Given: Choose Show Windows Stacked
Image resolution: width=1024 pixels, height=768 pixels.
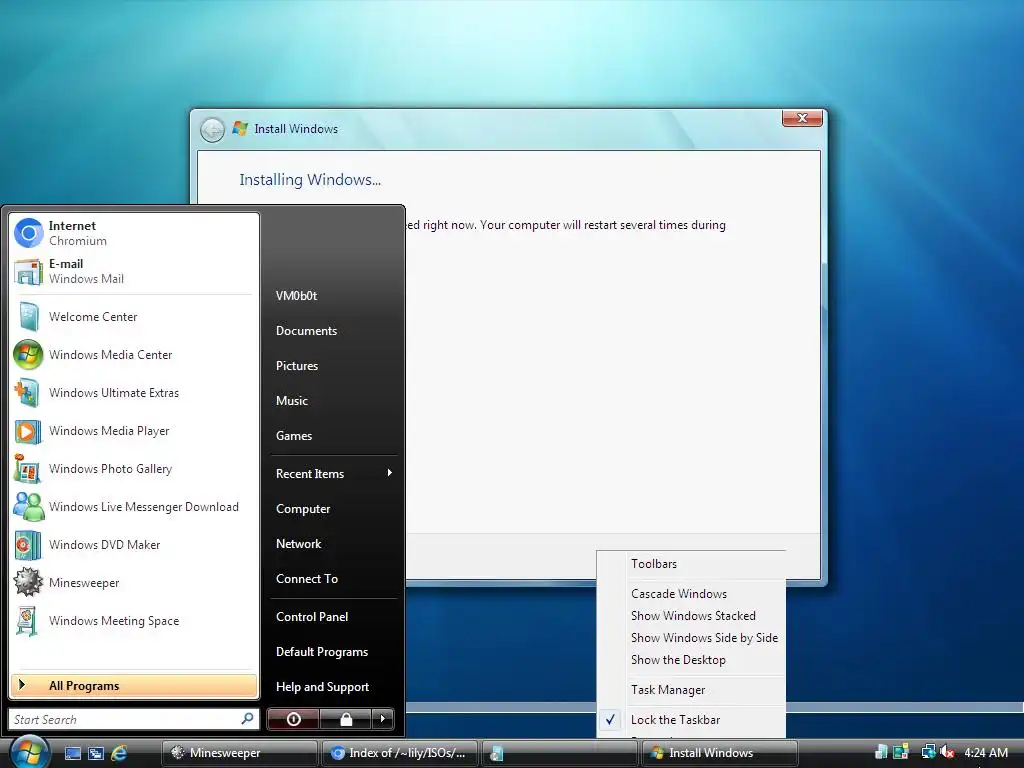Looking at the screenshot, I should (692, 616).
